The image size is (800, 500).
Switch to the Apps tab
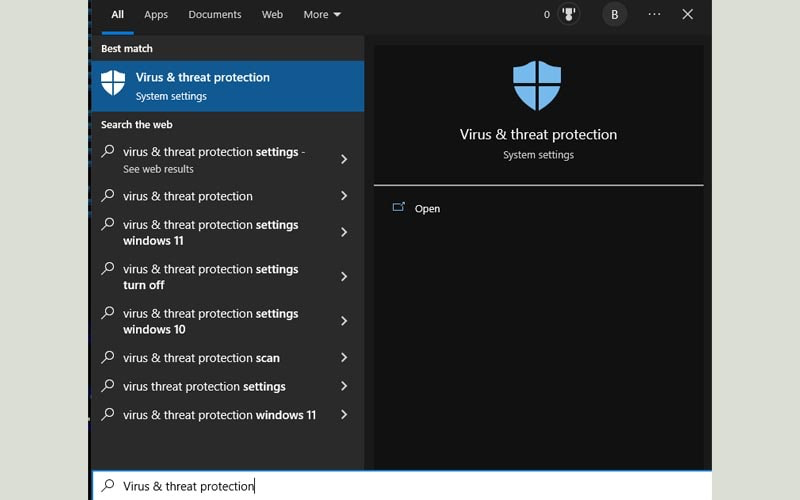(x=156, y=15)
